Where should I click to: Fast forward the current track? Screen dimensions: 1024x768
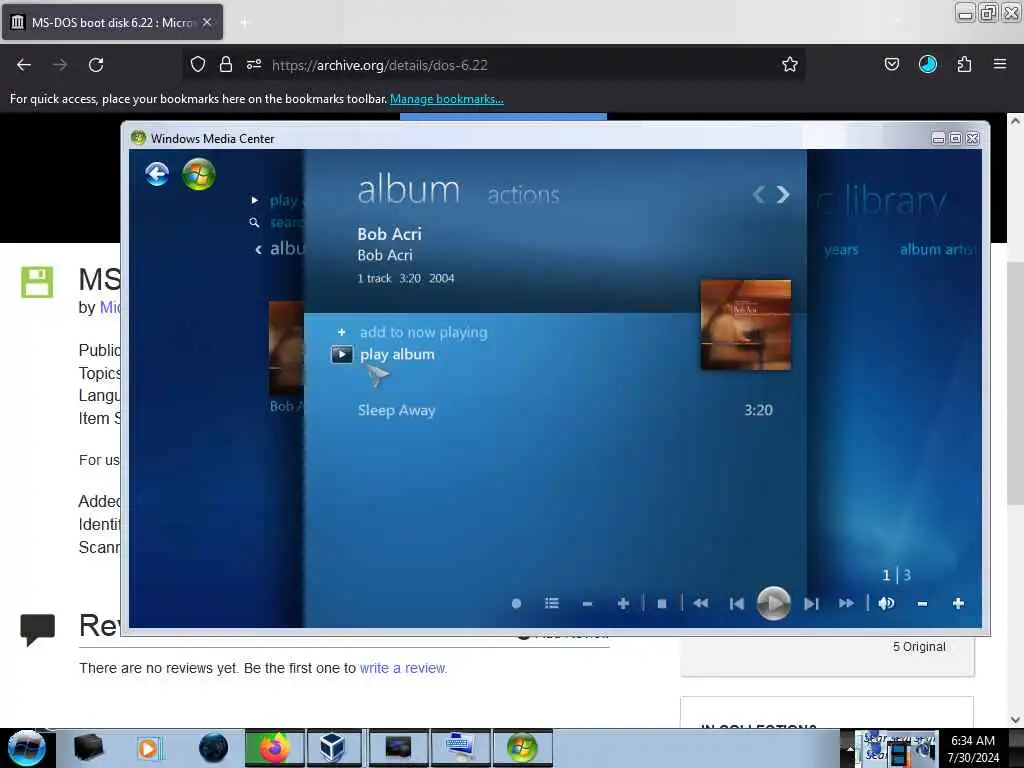pos(846,603)
